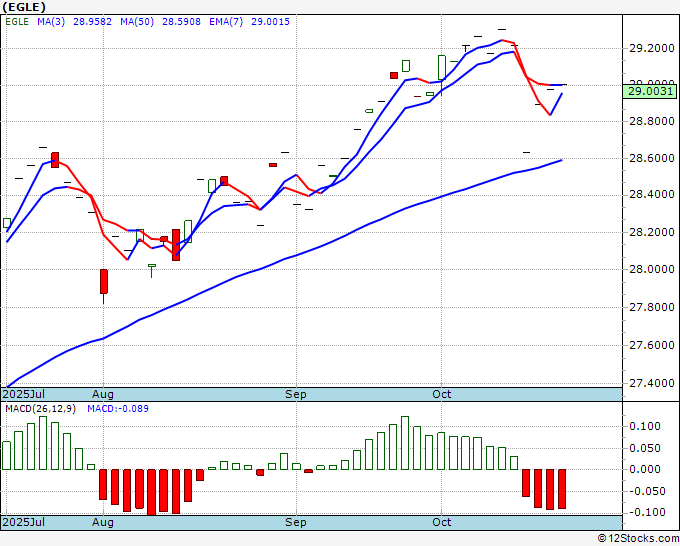680x546 pixels.
Task: Click the MACD(26,12,9) indicator label
Action: tap(40, 409)
